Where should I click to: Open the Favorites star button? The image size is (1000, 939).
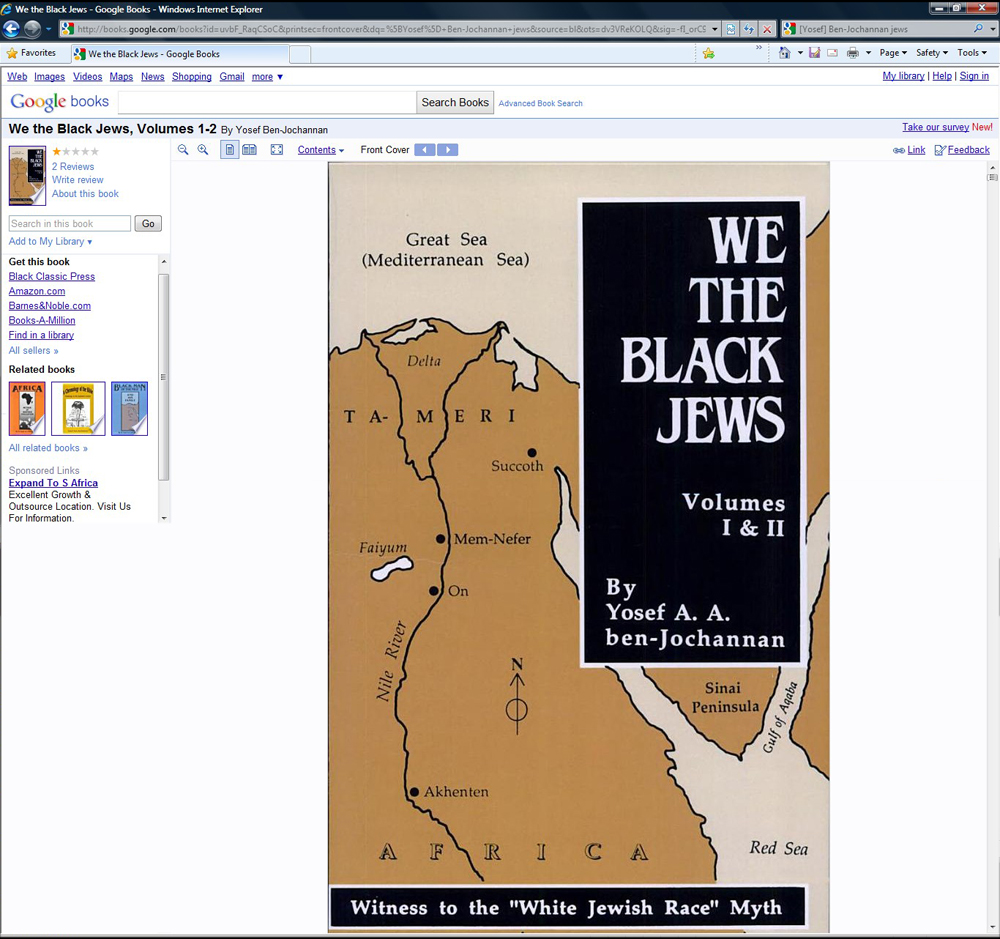[31, 53]
